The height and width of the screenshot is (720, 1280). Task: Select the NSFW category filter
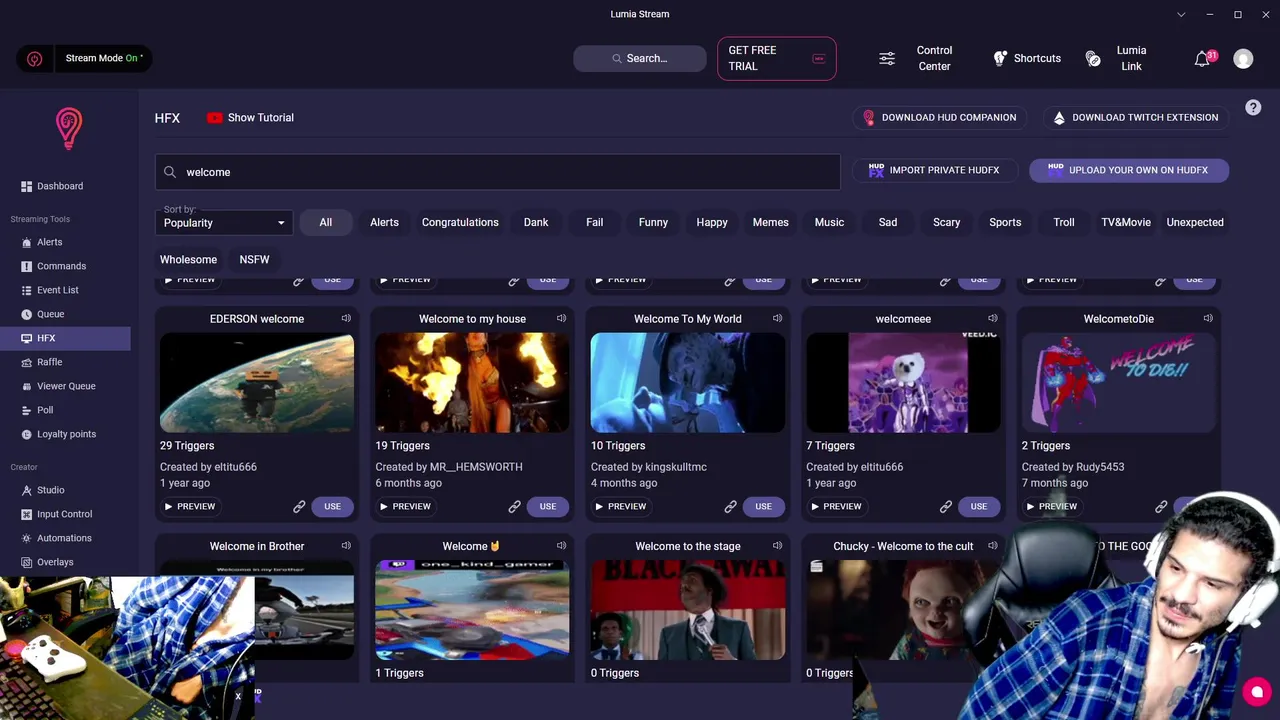255,260
